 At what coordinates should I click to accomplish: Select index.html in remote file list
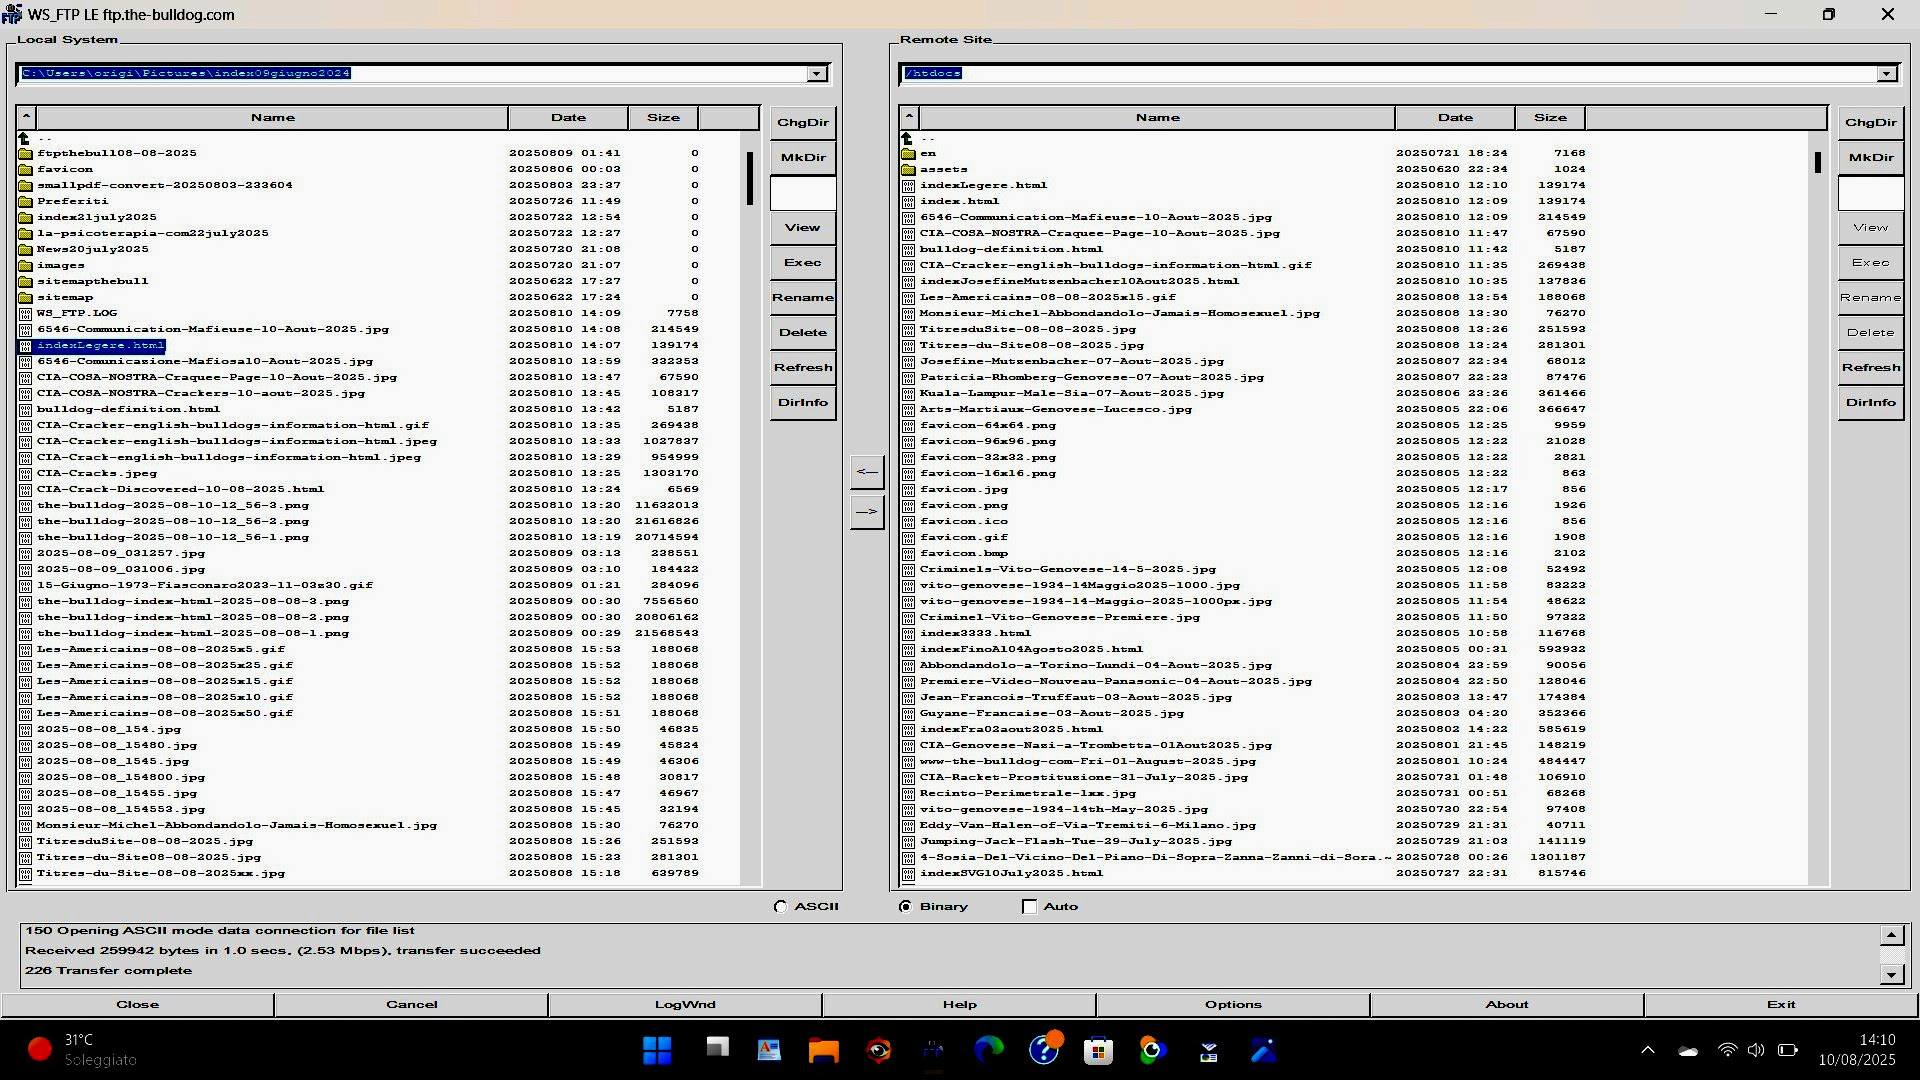[958, 201]
